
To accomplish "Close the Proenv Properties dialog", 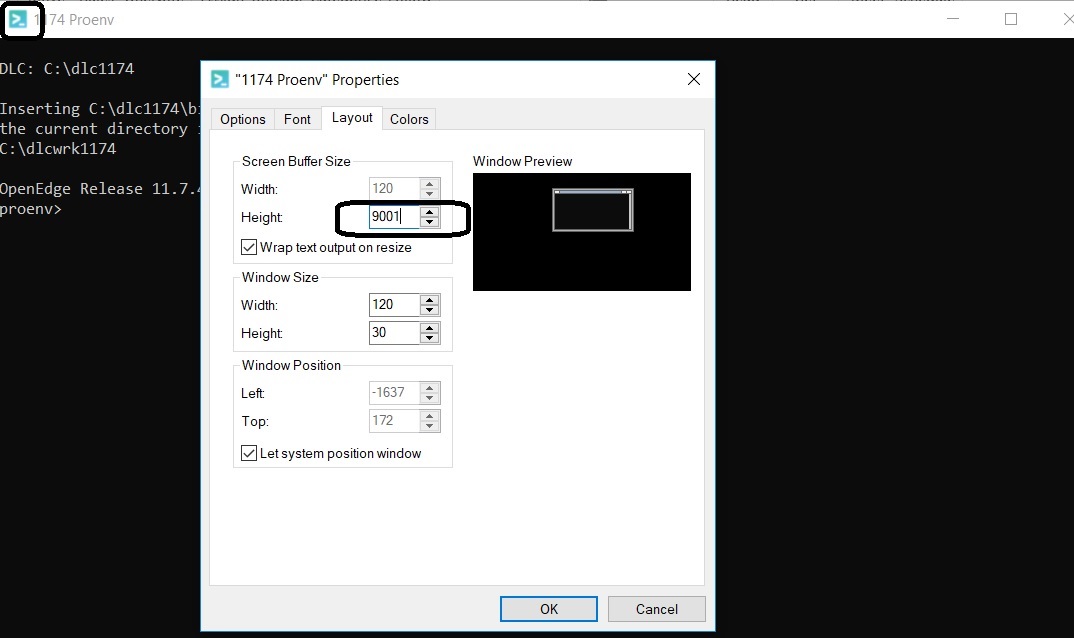I will pyautogui.click(x=693, y=80).
